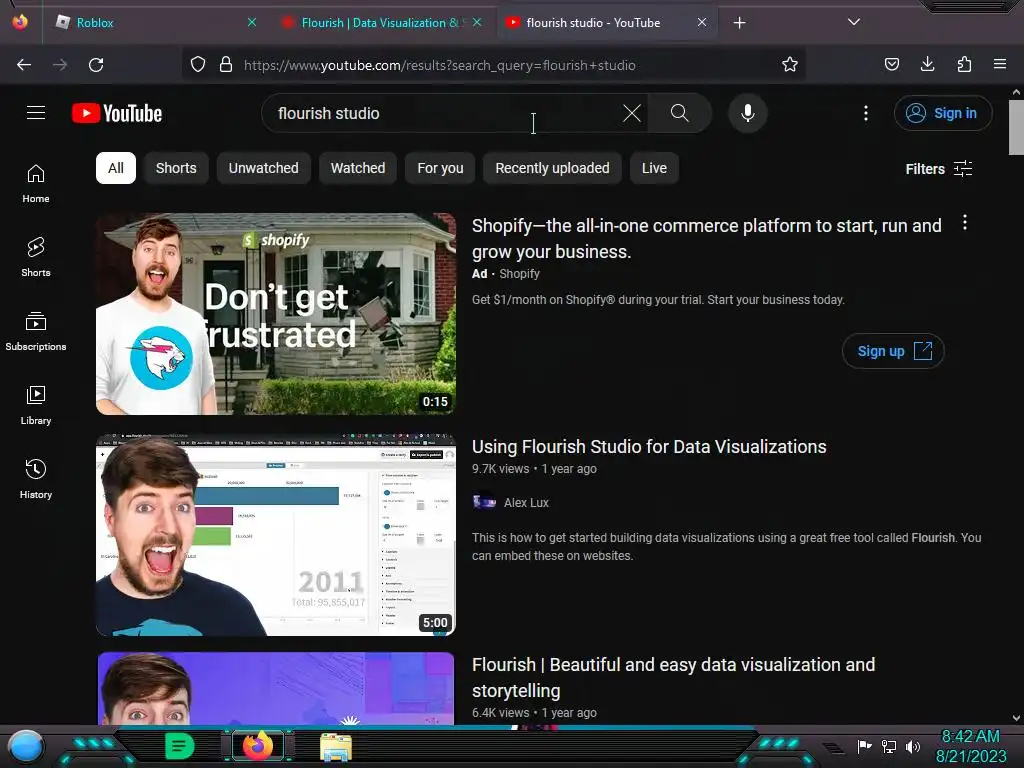Open the Start orb on taskbar
The image size is (1024, 768).
[25, 747]
